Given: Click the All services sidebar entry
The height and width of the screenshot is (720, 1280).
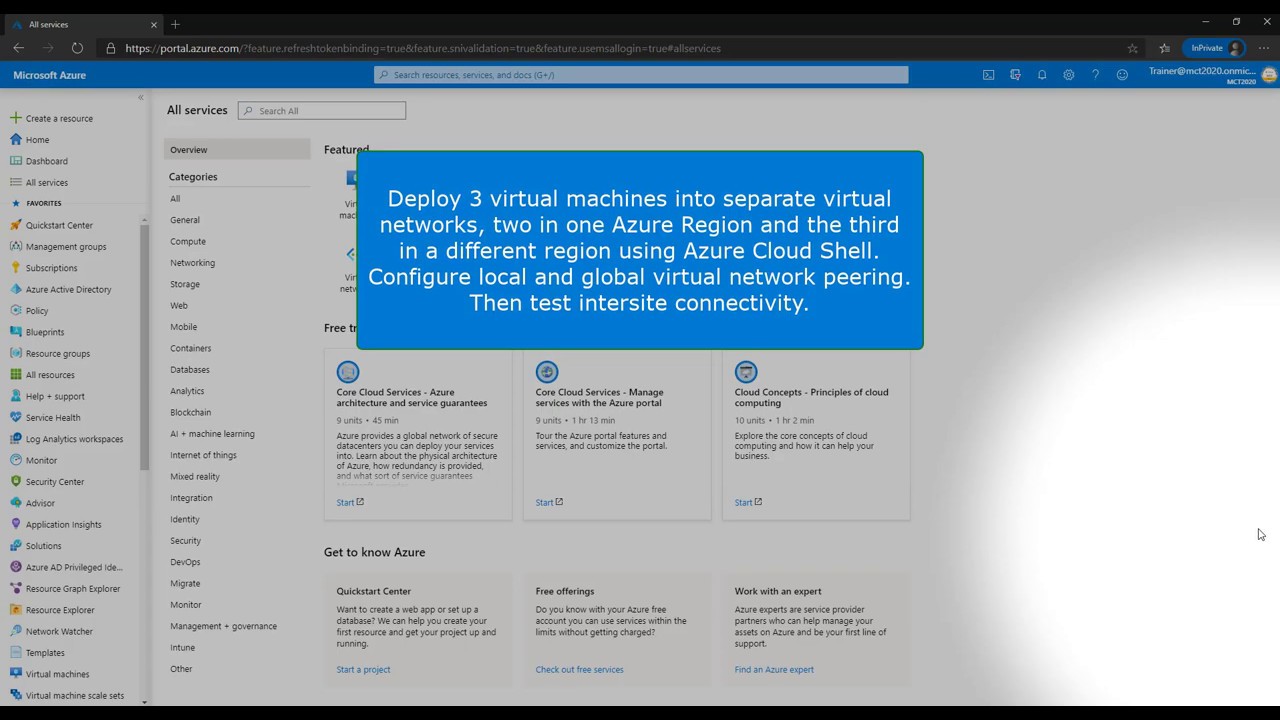Looking at the screenshot, I should (x=47, y=183).
